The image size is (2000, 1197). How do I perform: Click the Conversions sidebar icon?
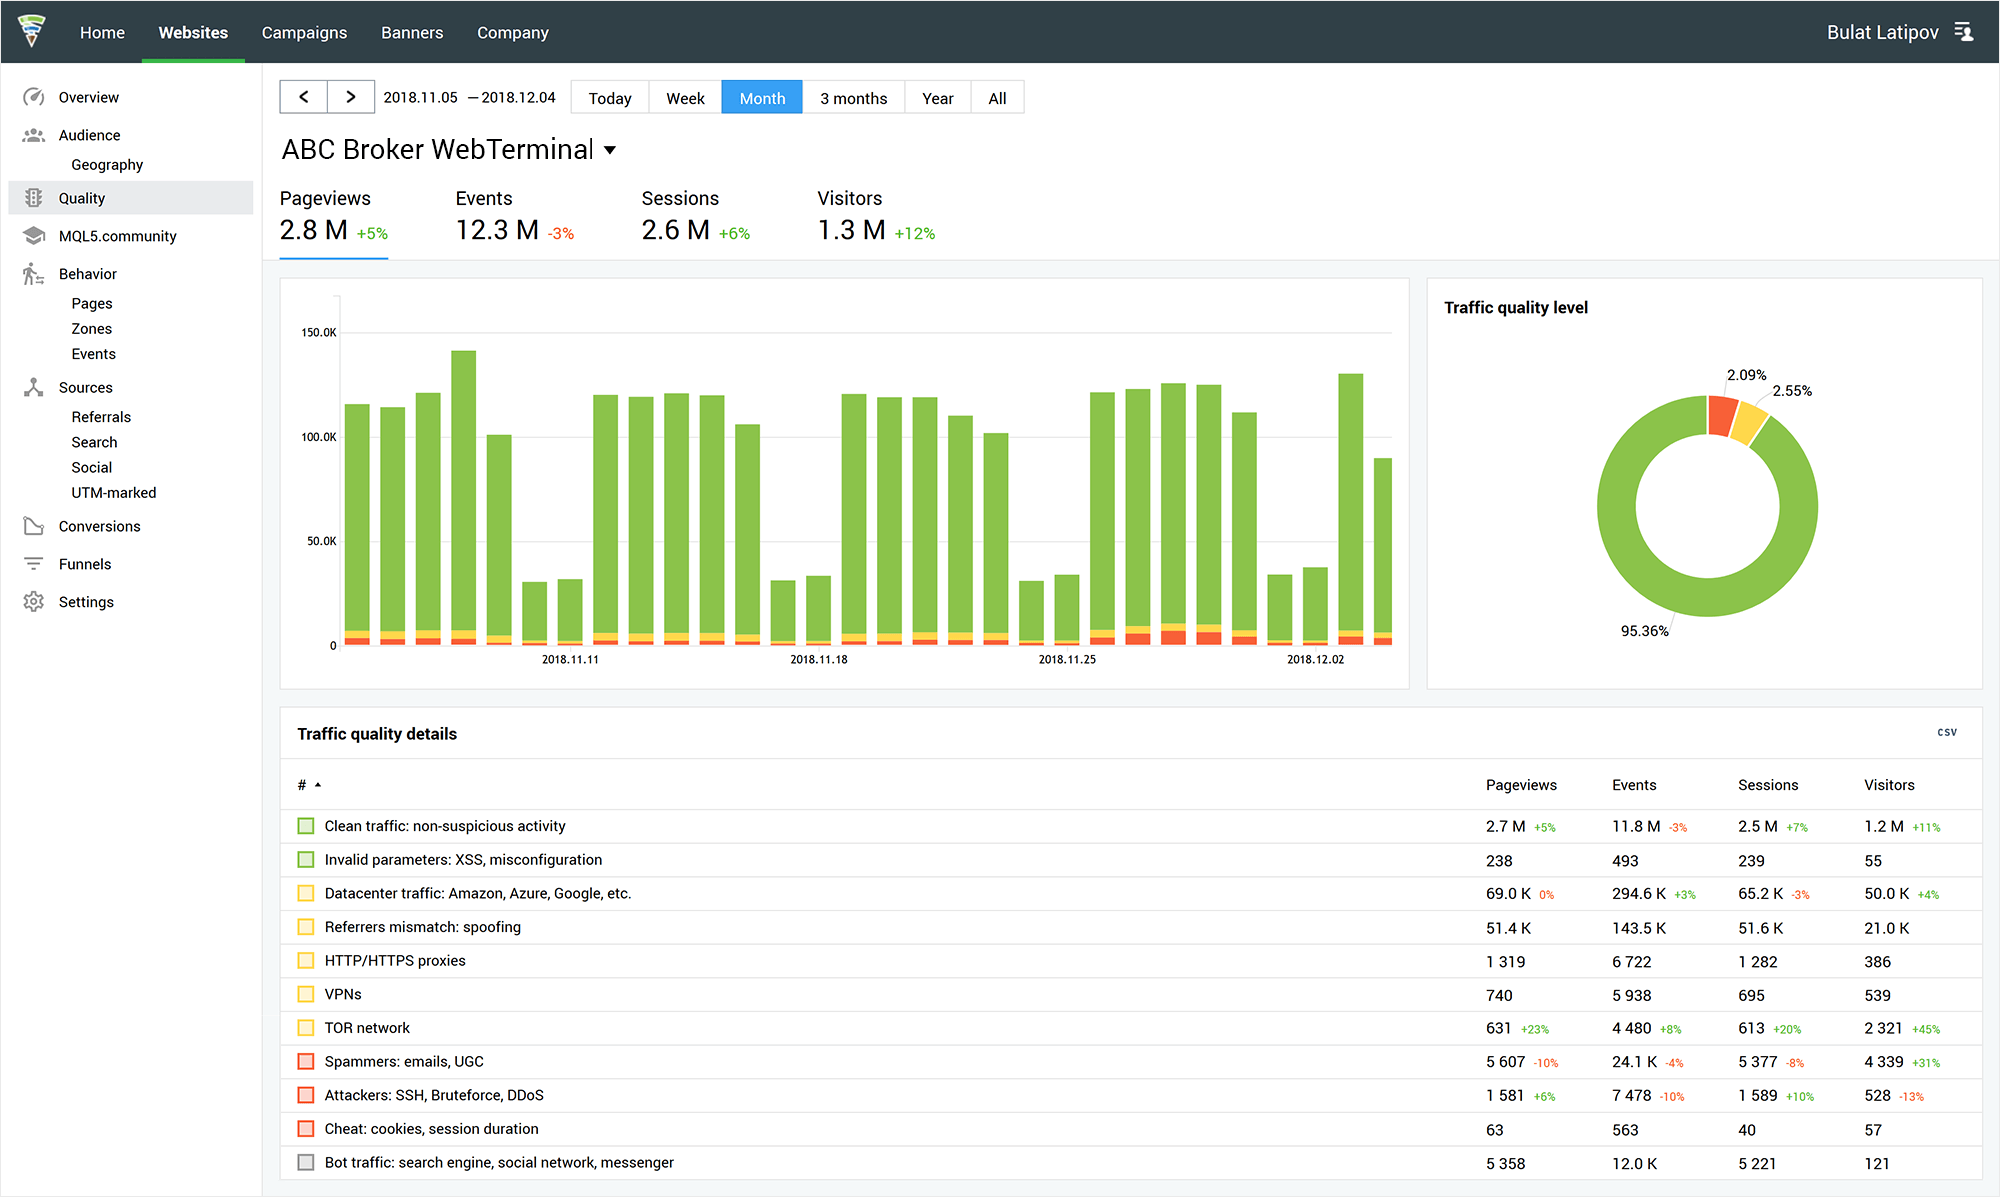point(31,524)
